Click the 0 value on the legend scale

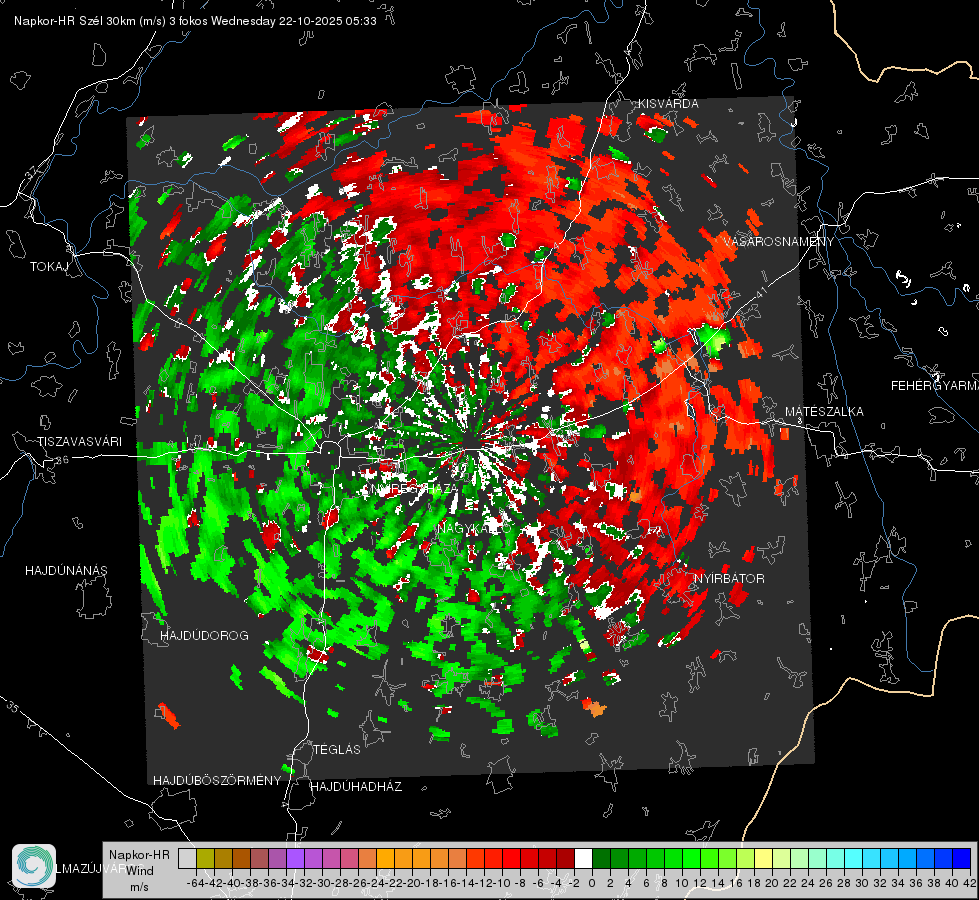click(x=592, y=883)
